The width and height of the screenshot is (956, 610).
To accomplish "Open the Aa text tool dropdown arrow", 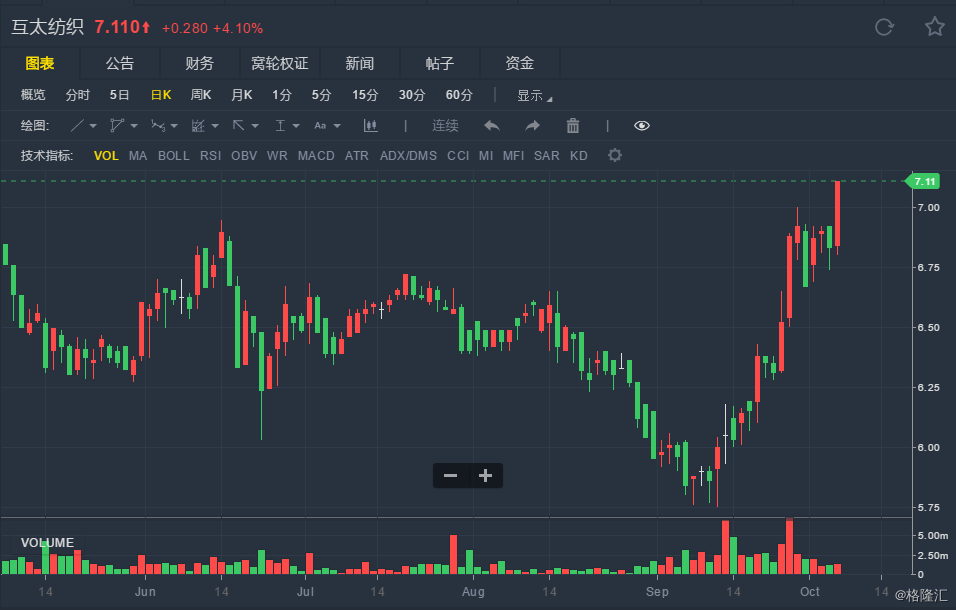I will 337,126.
